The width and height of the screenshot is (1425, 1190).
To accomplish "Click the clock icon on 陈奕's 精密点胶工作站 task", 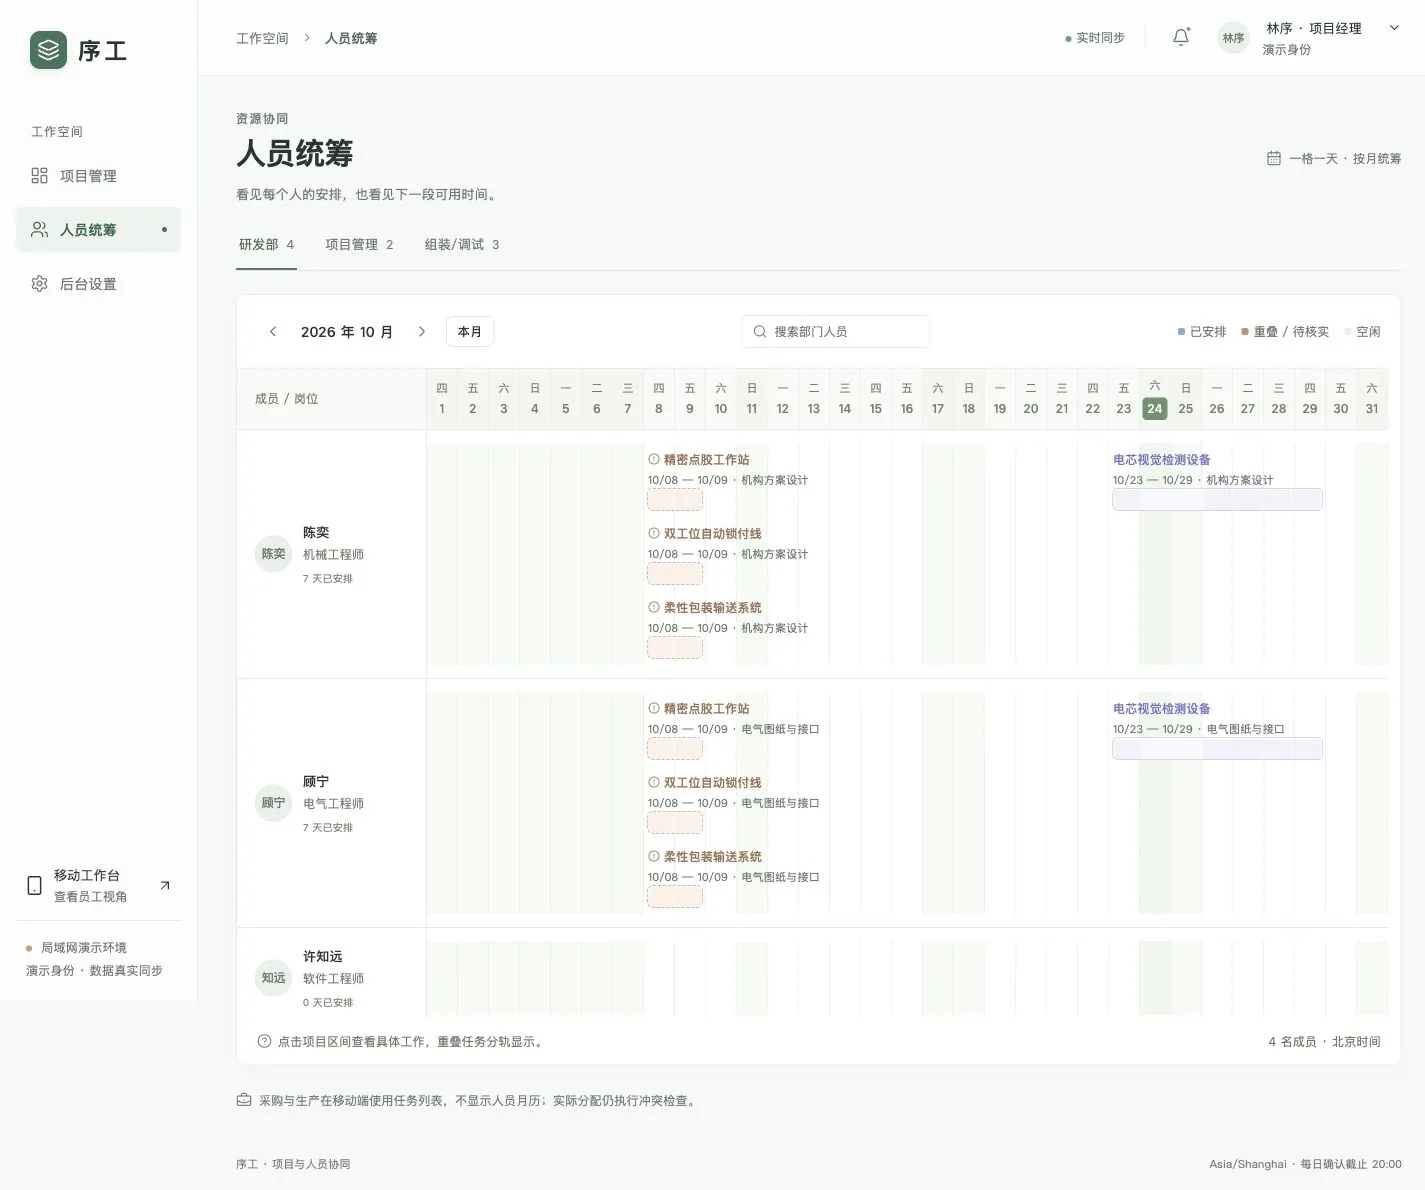I will point(654,460).
